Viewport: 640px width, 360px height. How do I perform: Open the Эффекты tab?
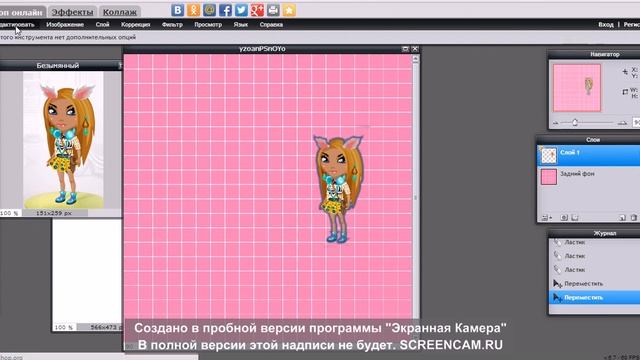72,12
